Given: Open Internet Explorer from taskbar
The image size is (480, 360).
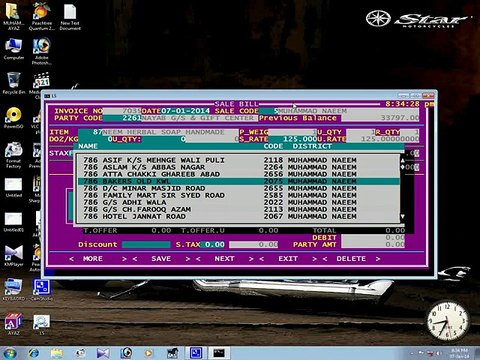Looking at the screenshot, I should (x=34, y=353).
